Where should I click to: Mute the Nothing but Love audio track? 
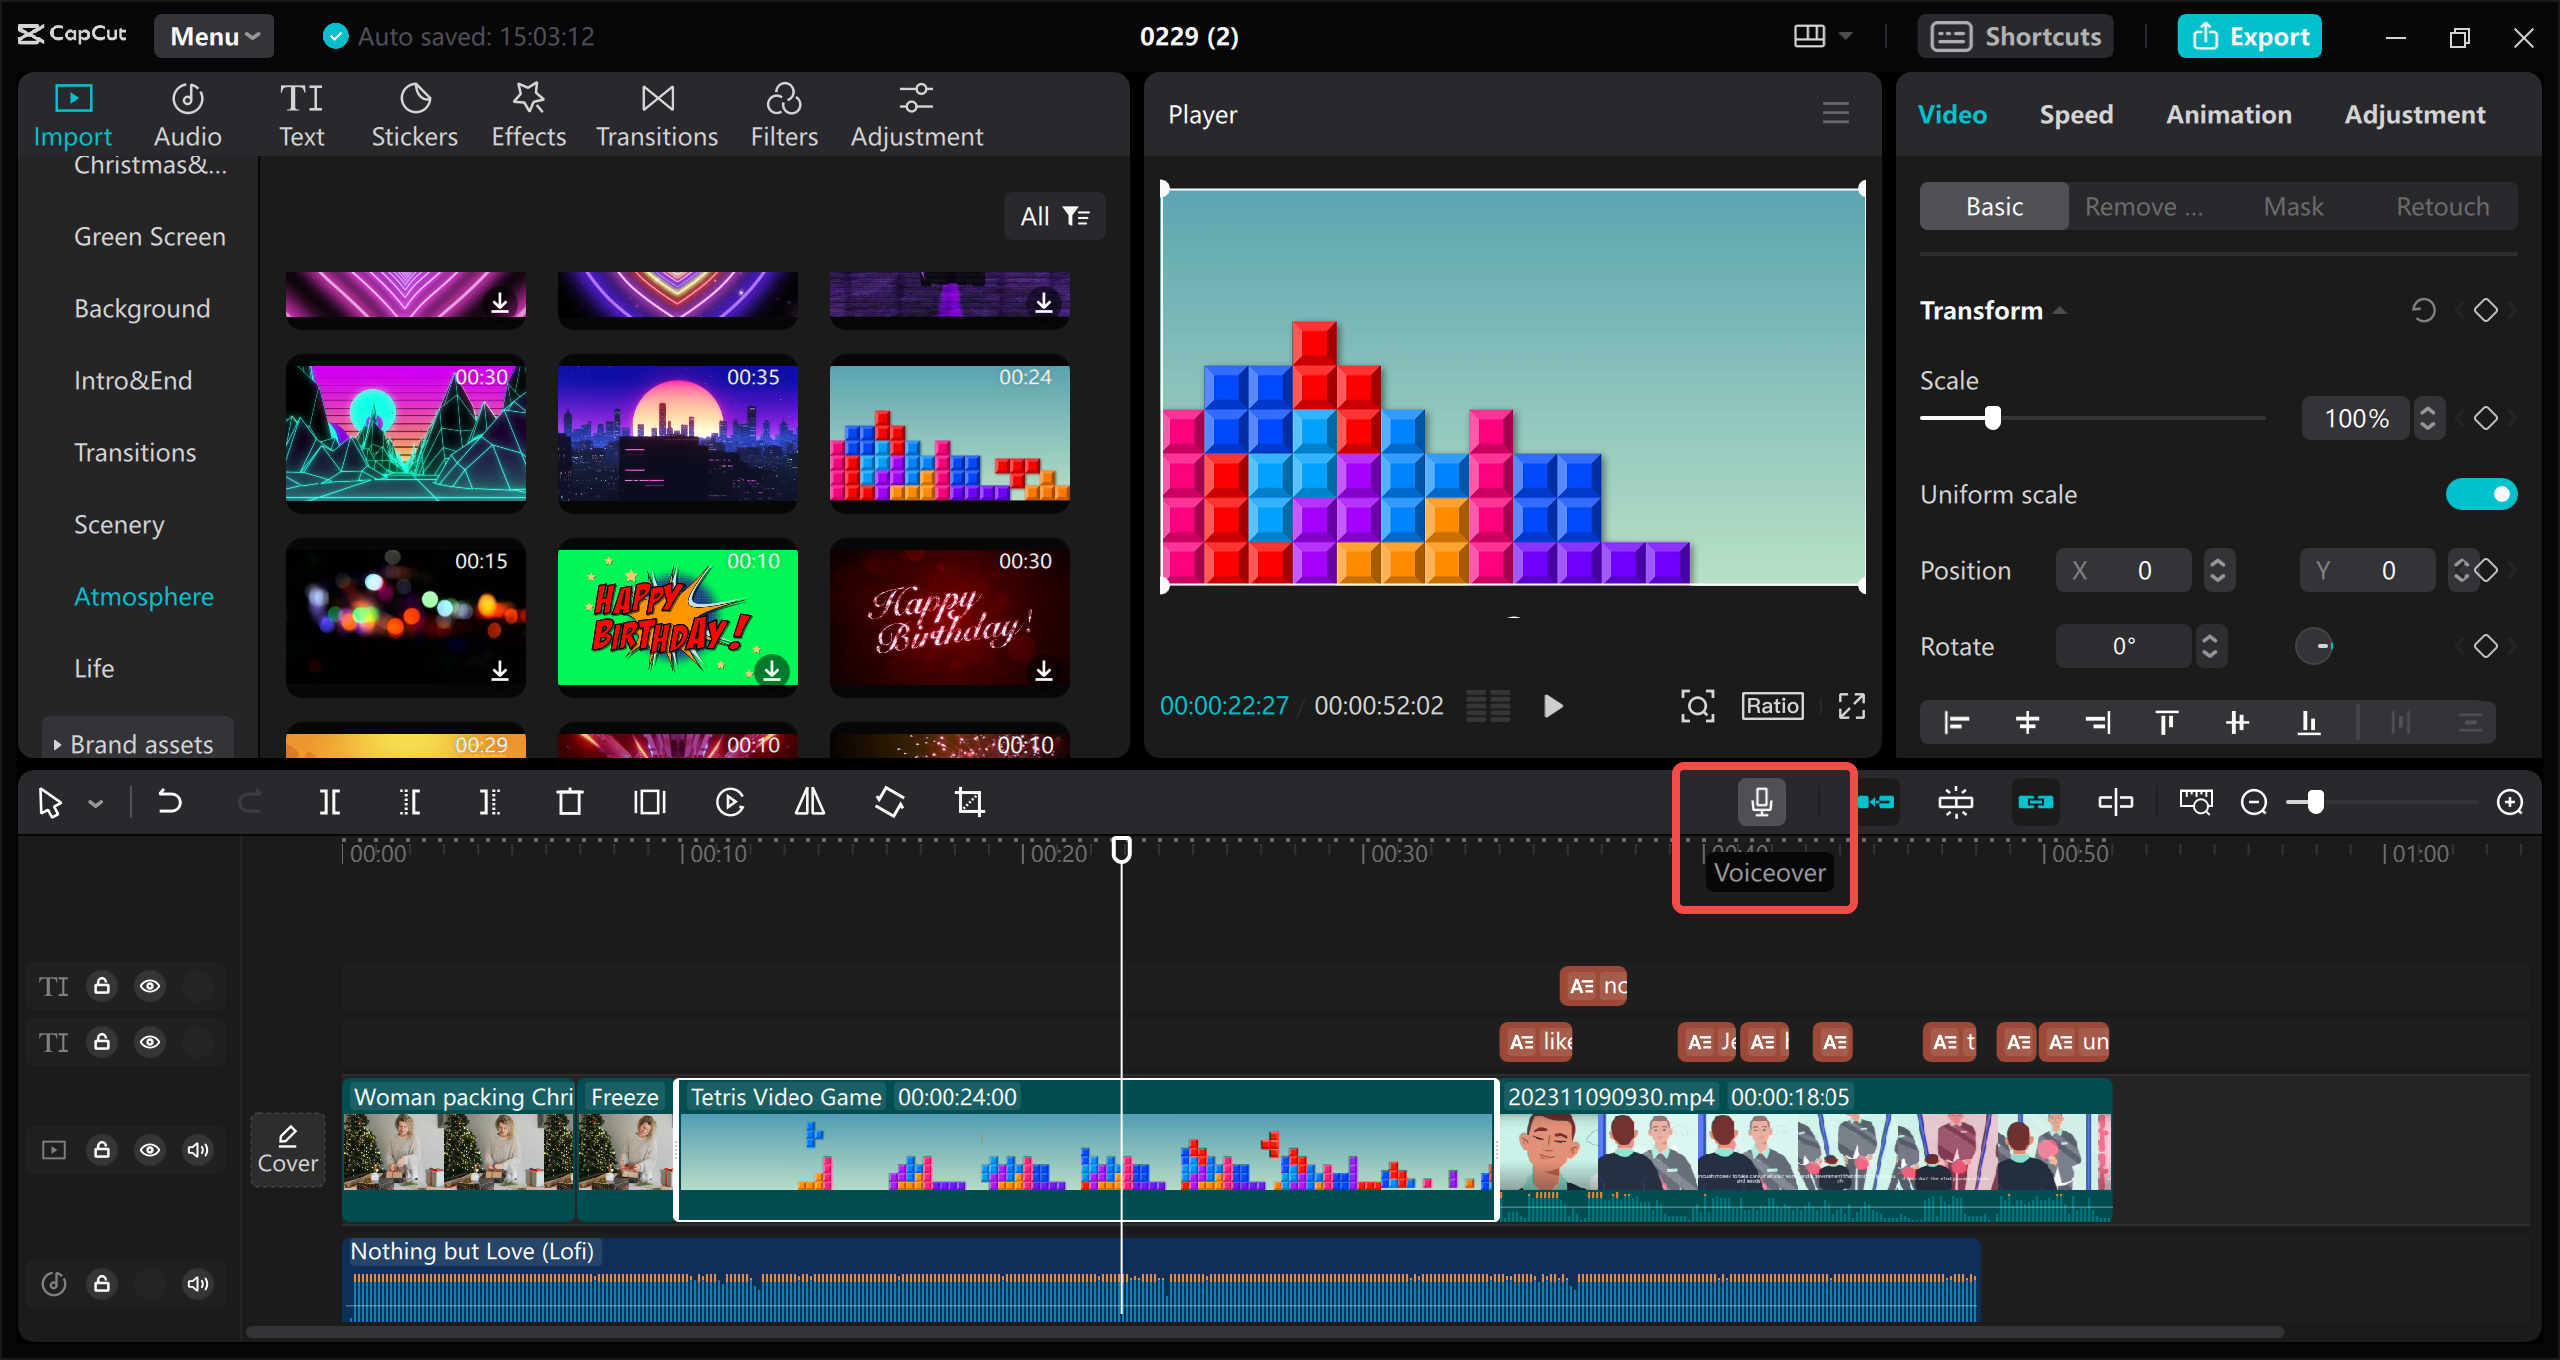pyautogui.click(x=197, y=1283)
